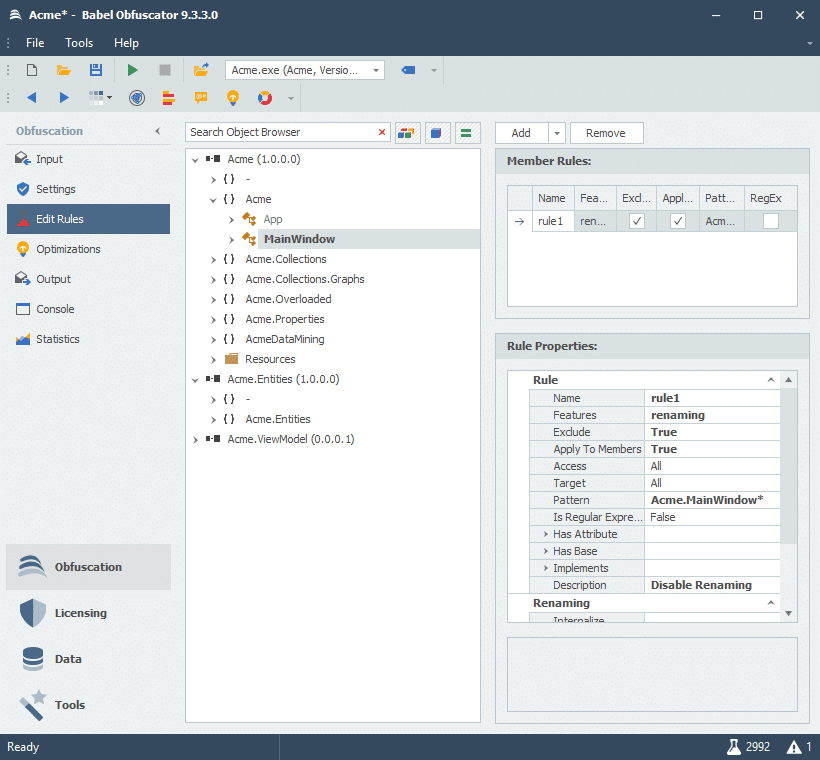The width and height of the screenshot is (820, 760).
Task: Collapse the Obfuscation side panel
Action: [x=157, y=131]
